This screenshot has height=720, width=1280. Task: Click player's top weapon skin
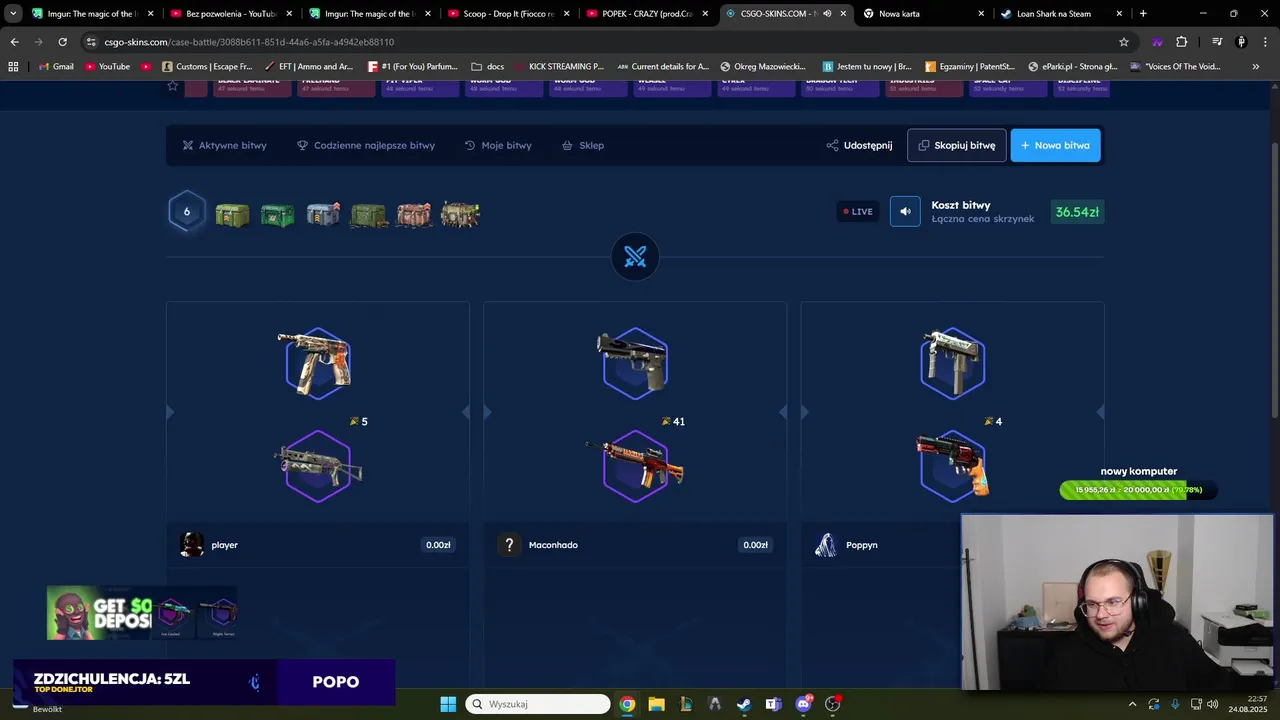317,362
